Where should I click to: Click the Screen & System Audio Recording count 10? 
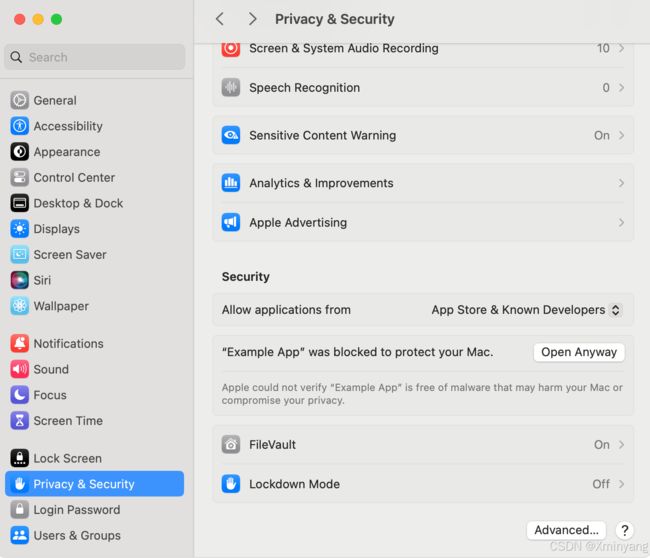point(603,48)
